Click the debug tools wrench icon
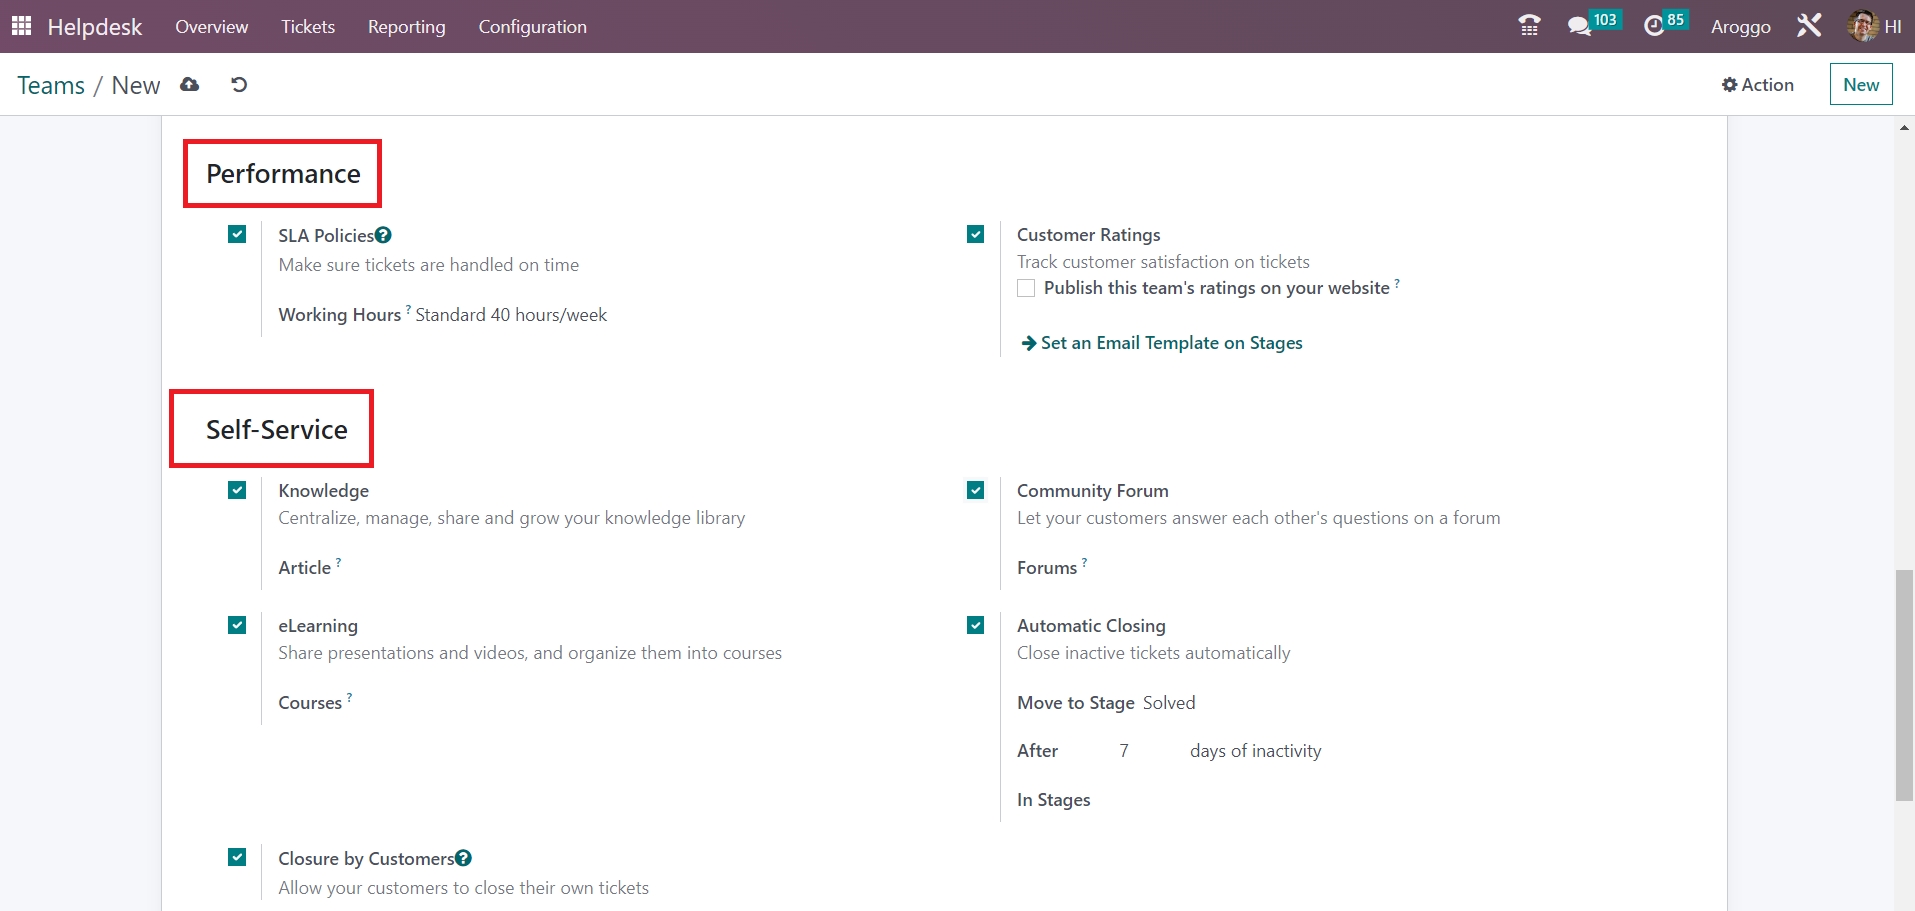 [x=1809, y=26]
